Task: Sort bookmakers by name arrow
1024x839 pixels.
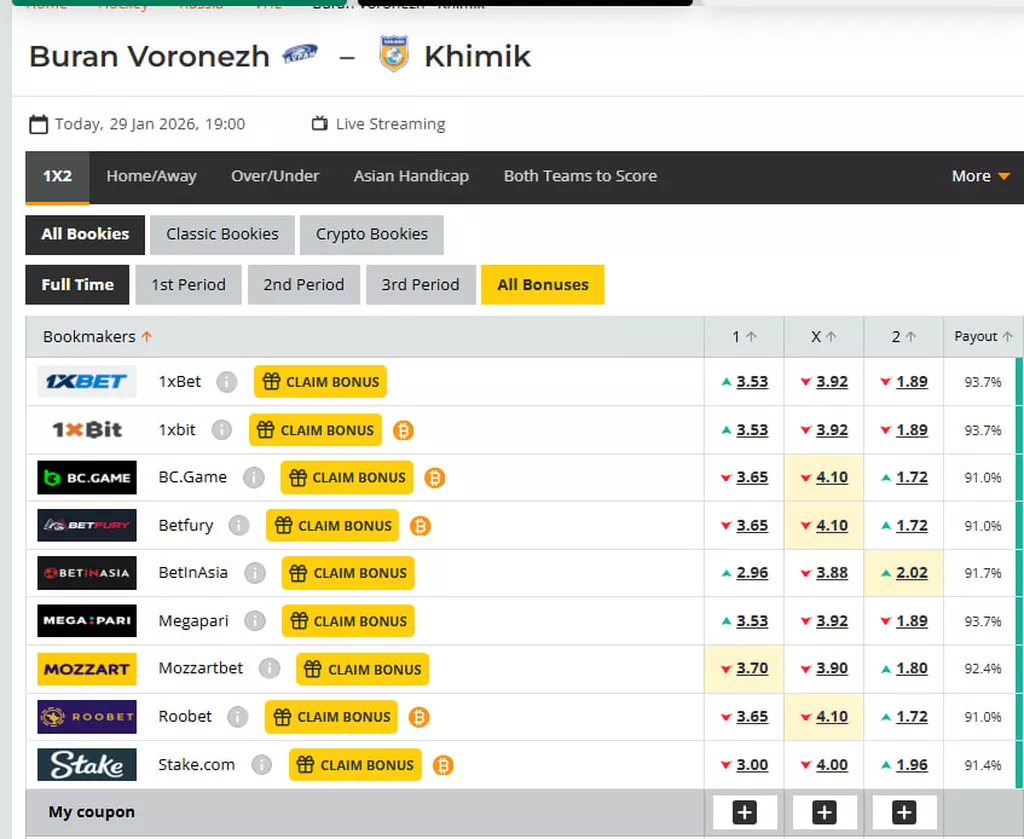Action: coord(147,337)
